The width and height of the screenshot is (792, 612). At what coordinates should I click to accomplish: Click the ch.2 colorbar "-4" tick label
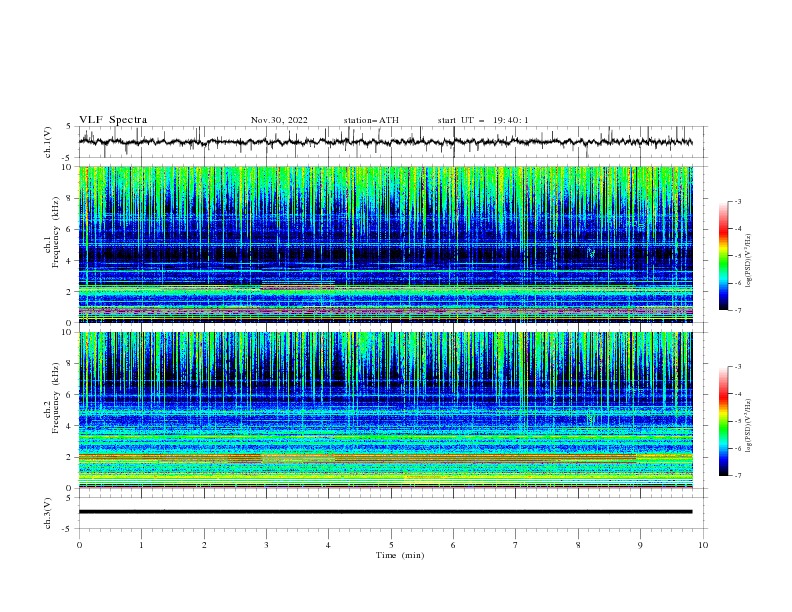coord(738,394)
